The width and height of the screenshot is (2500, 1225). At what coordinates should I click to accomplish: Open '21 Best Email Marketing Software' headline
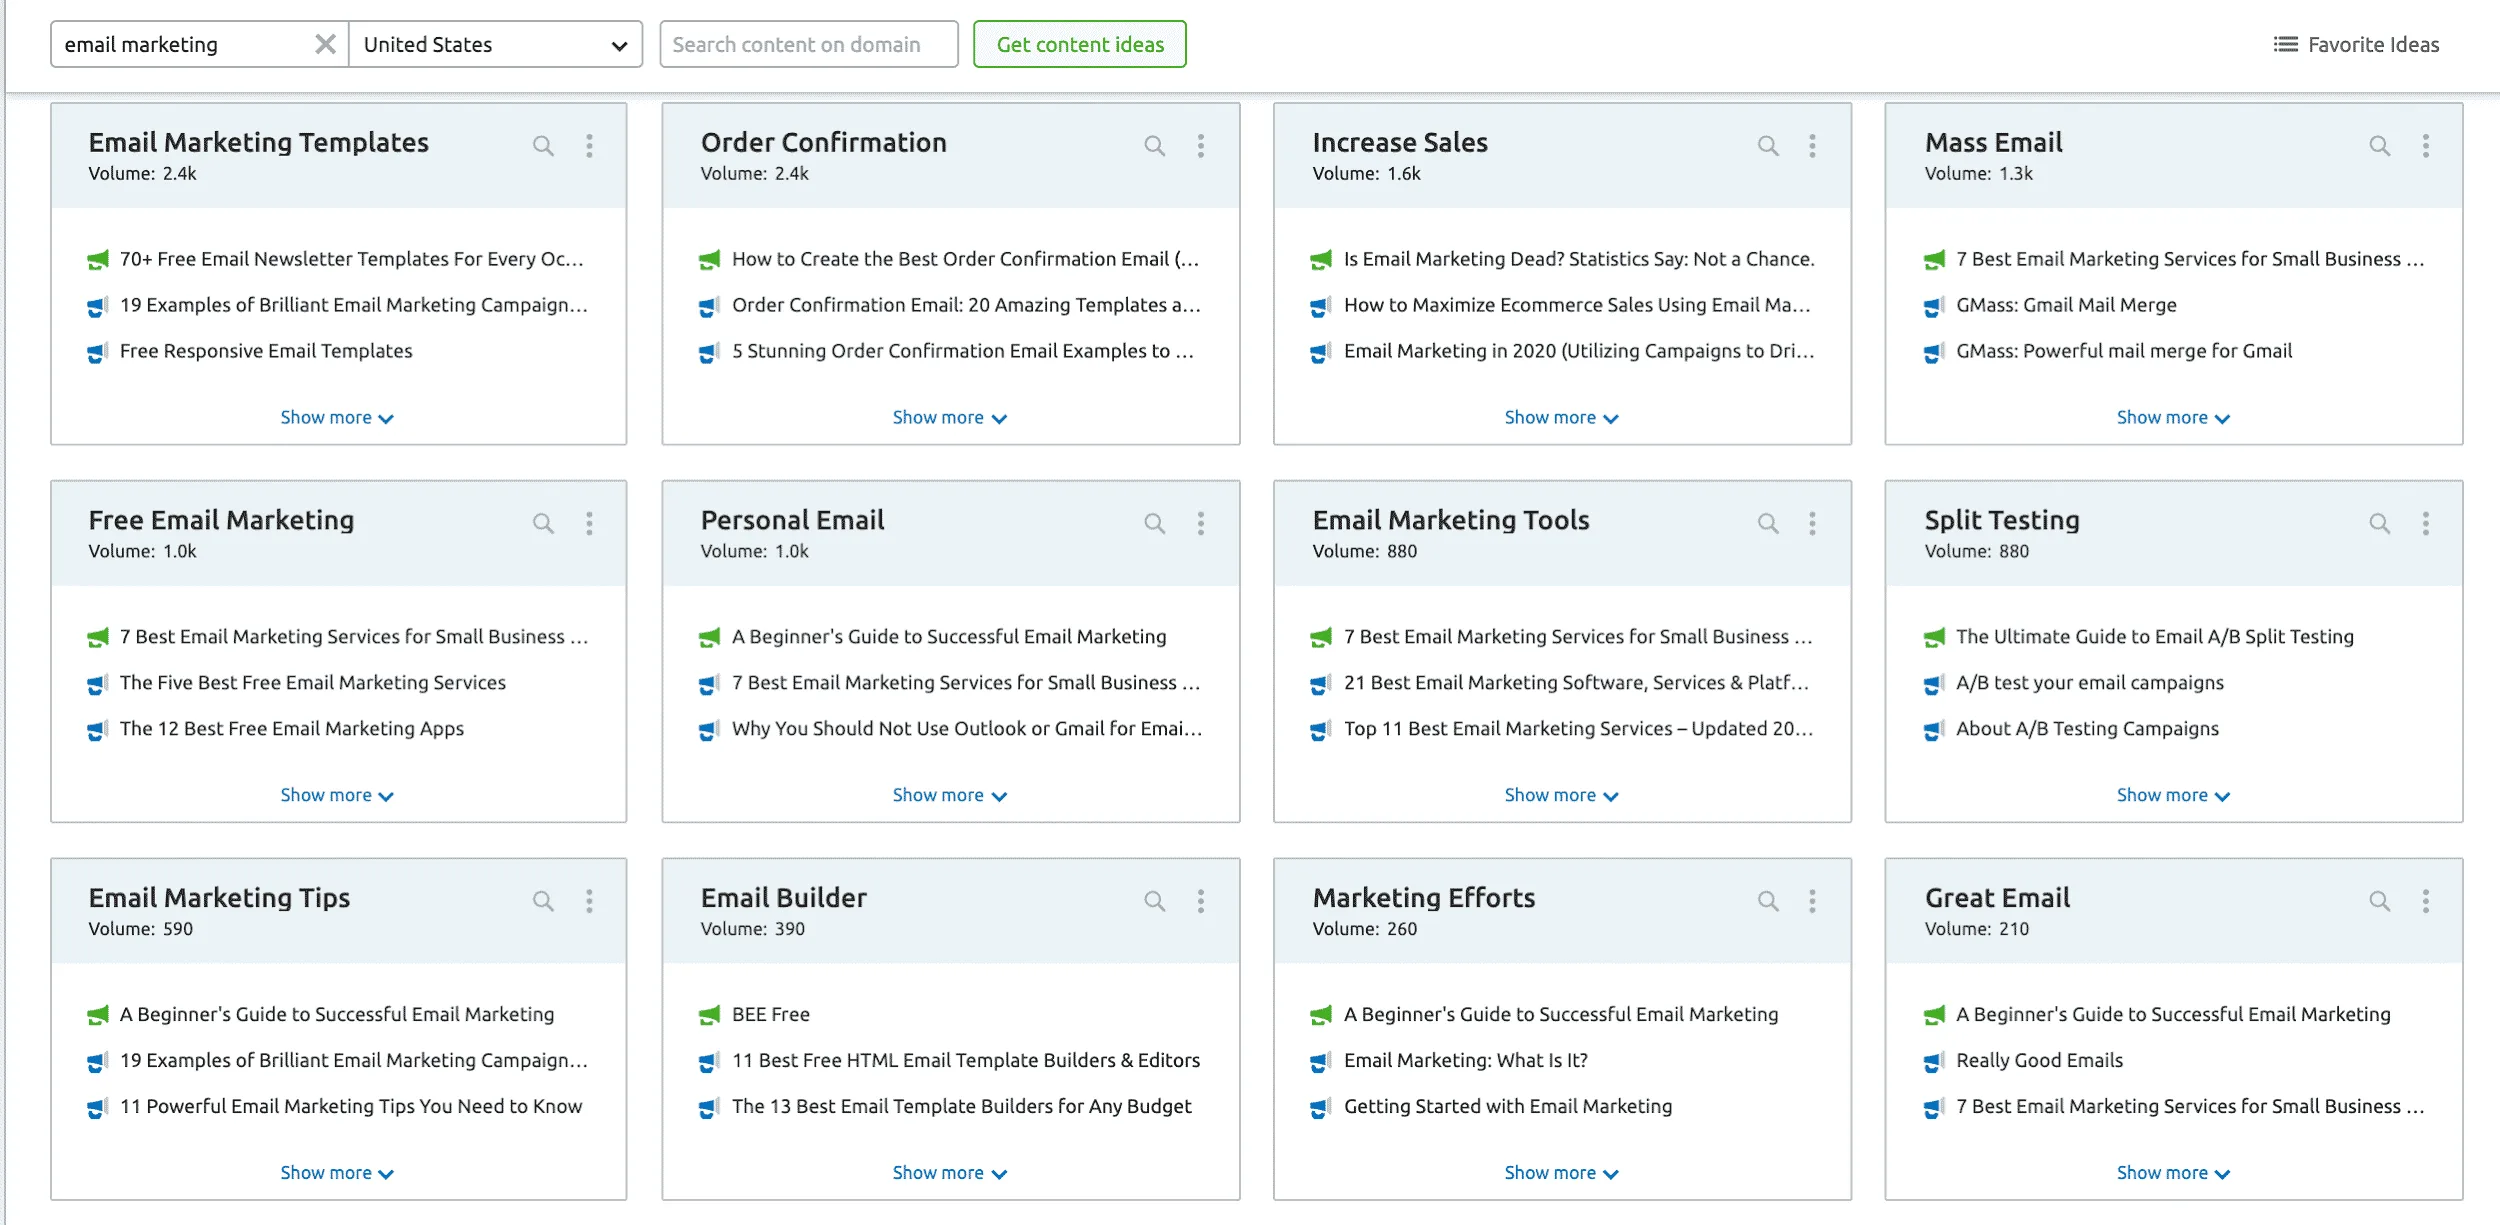click(1576, 683)
